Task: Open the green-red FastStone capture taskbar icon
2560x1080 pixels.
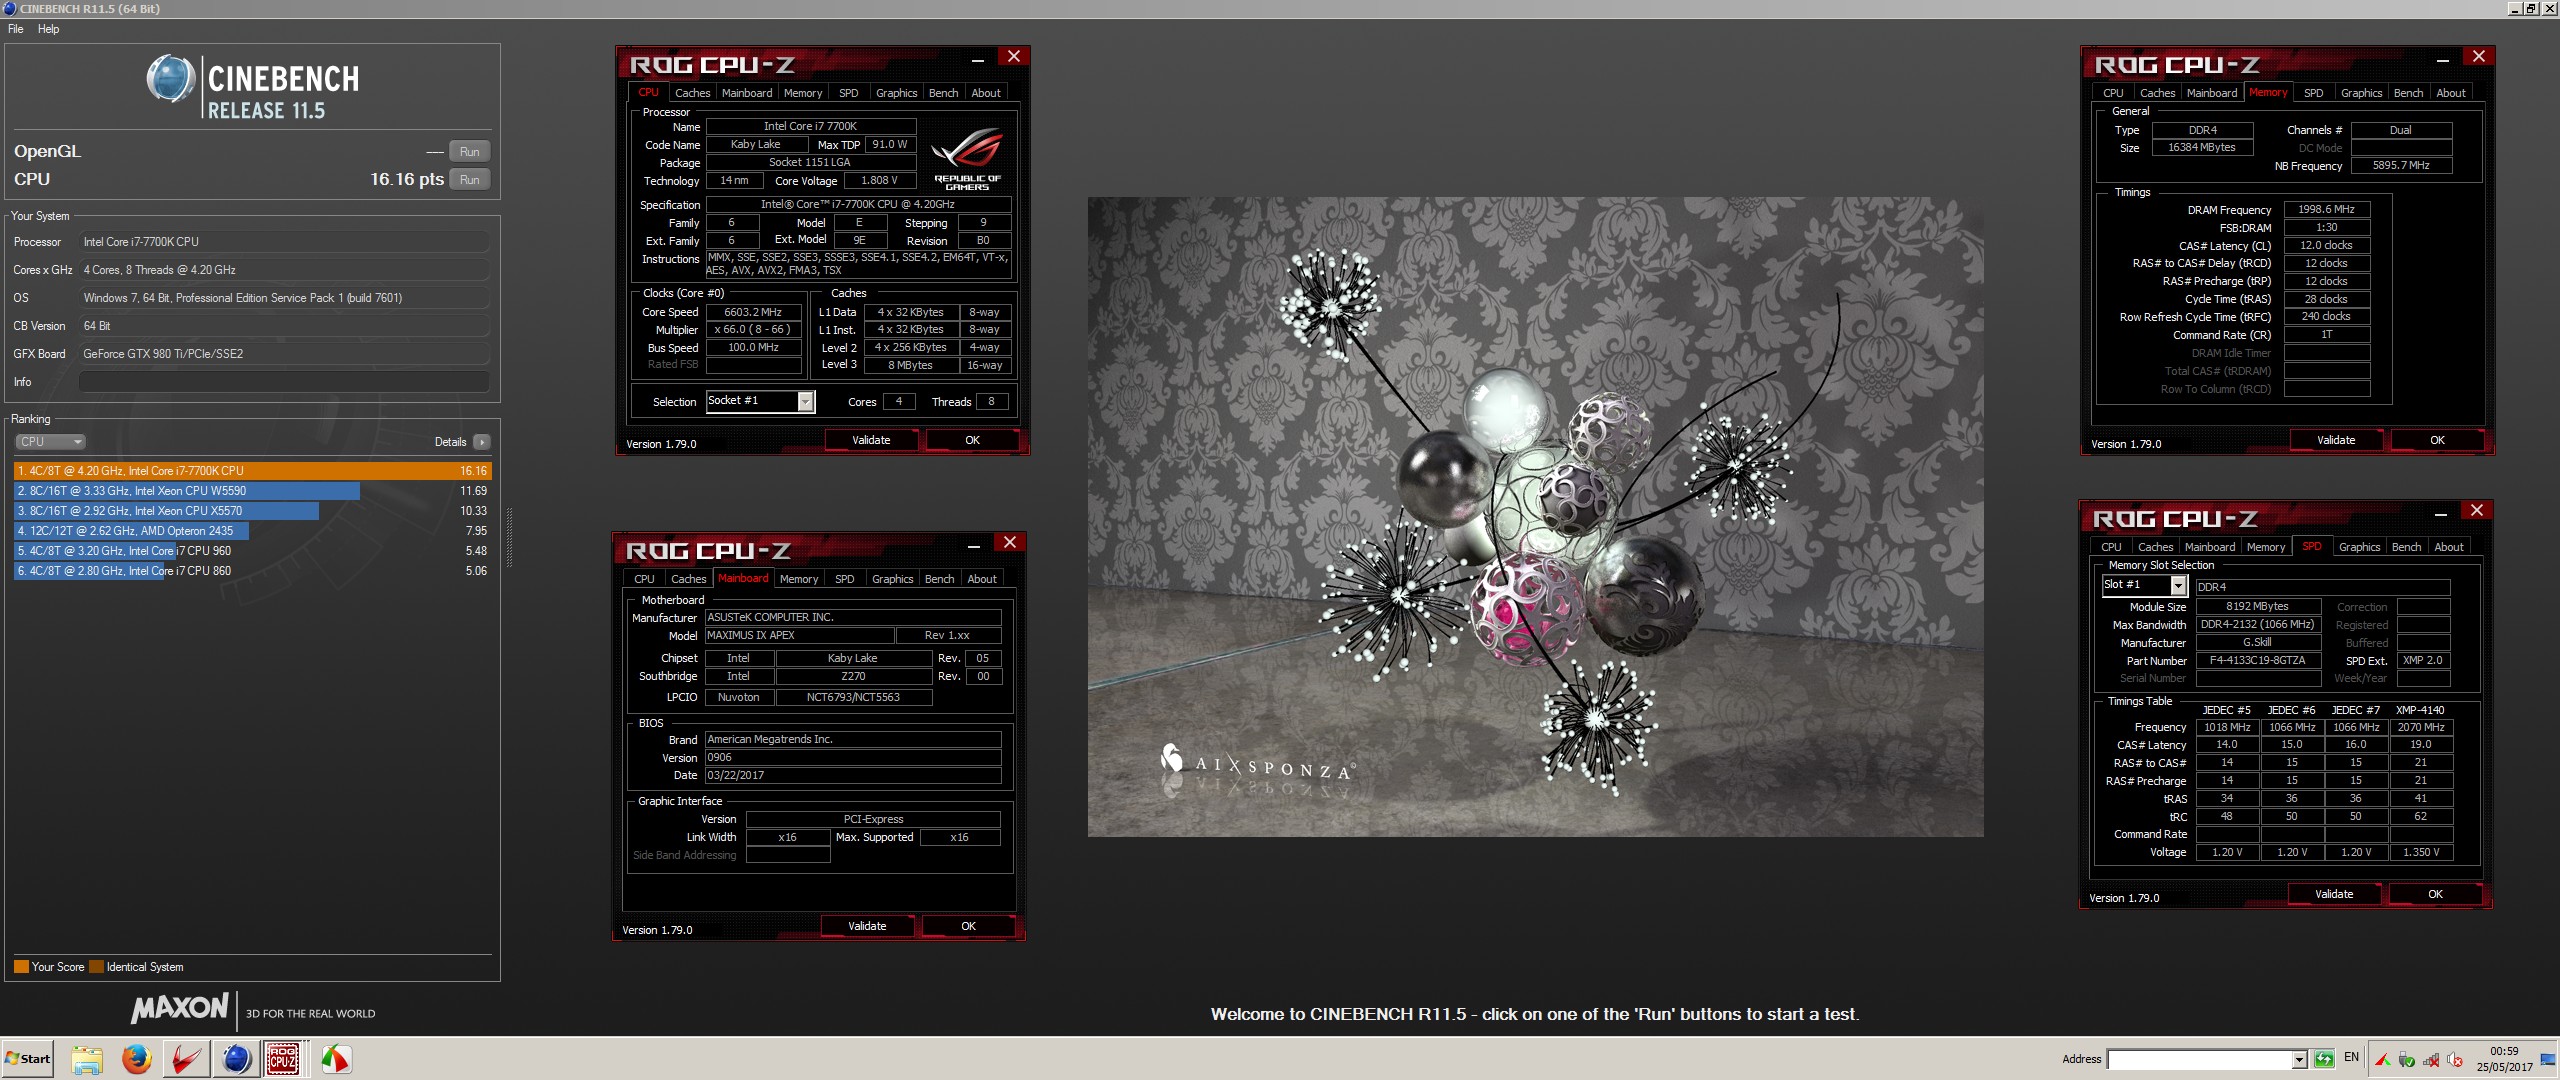Action: [x=335, y=1059]
